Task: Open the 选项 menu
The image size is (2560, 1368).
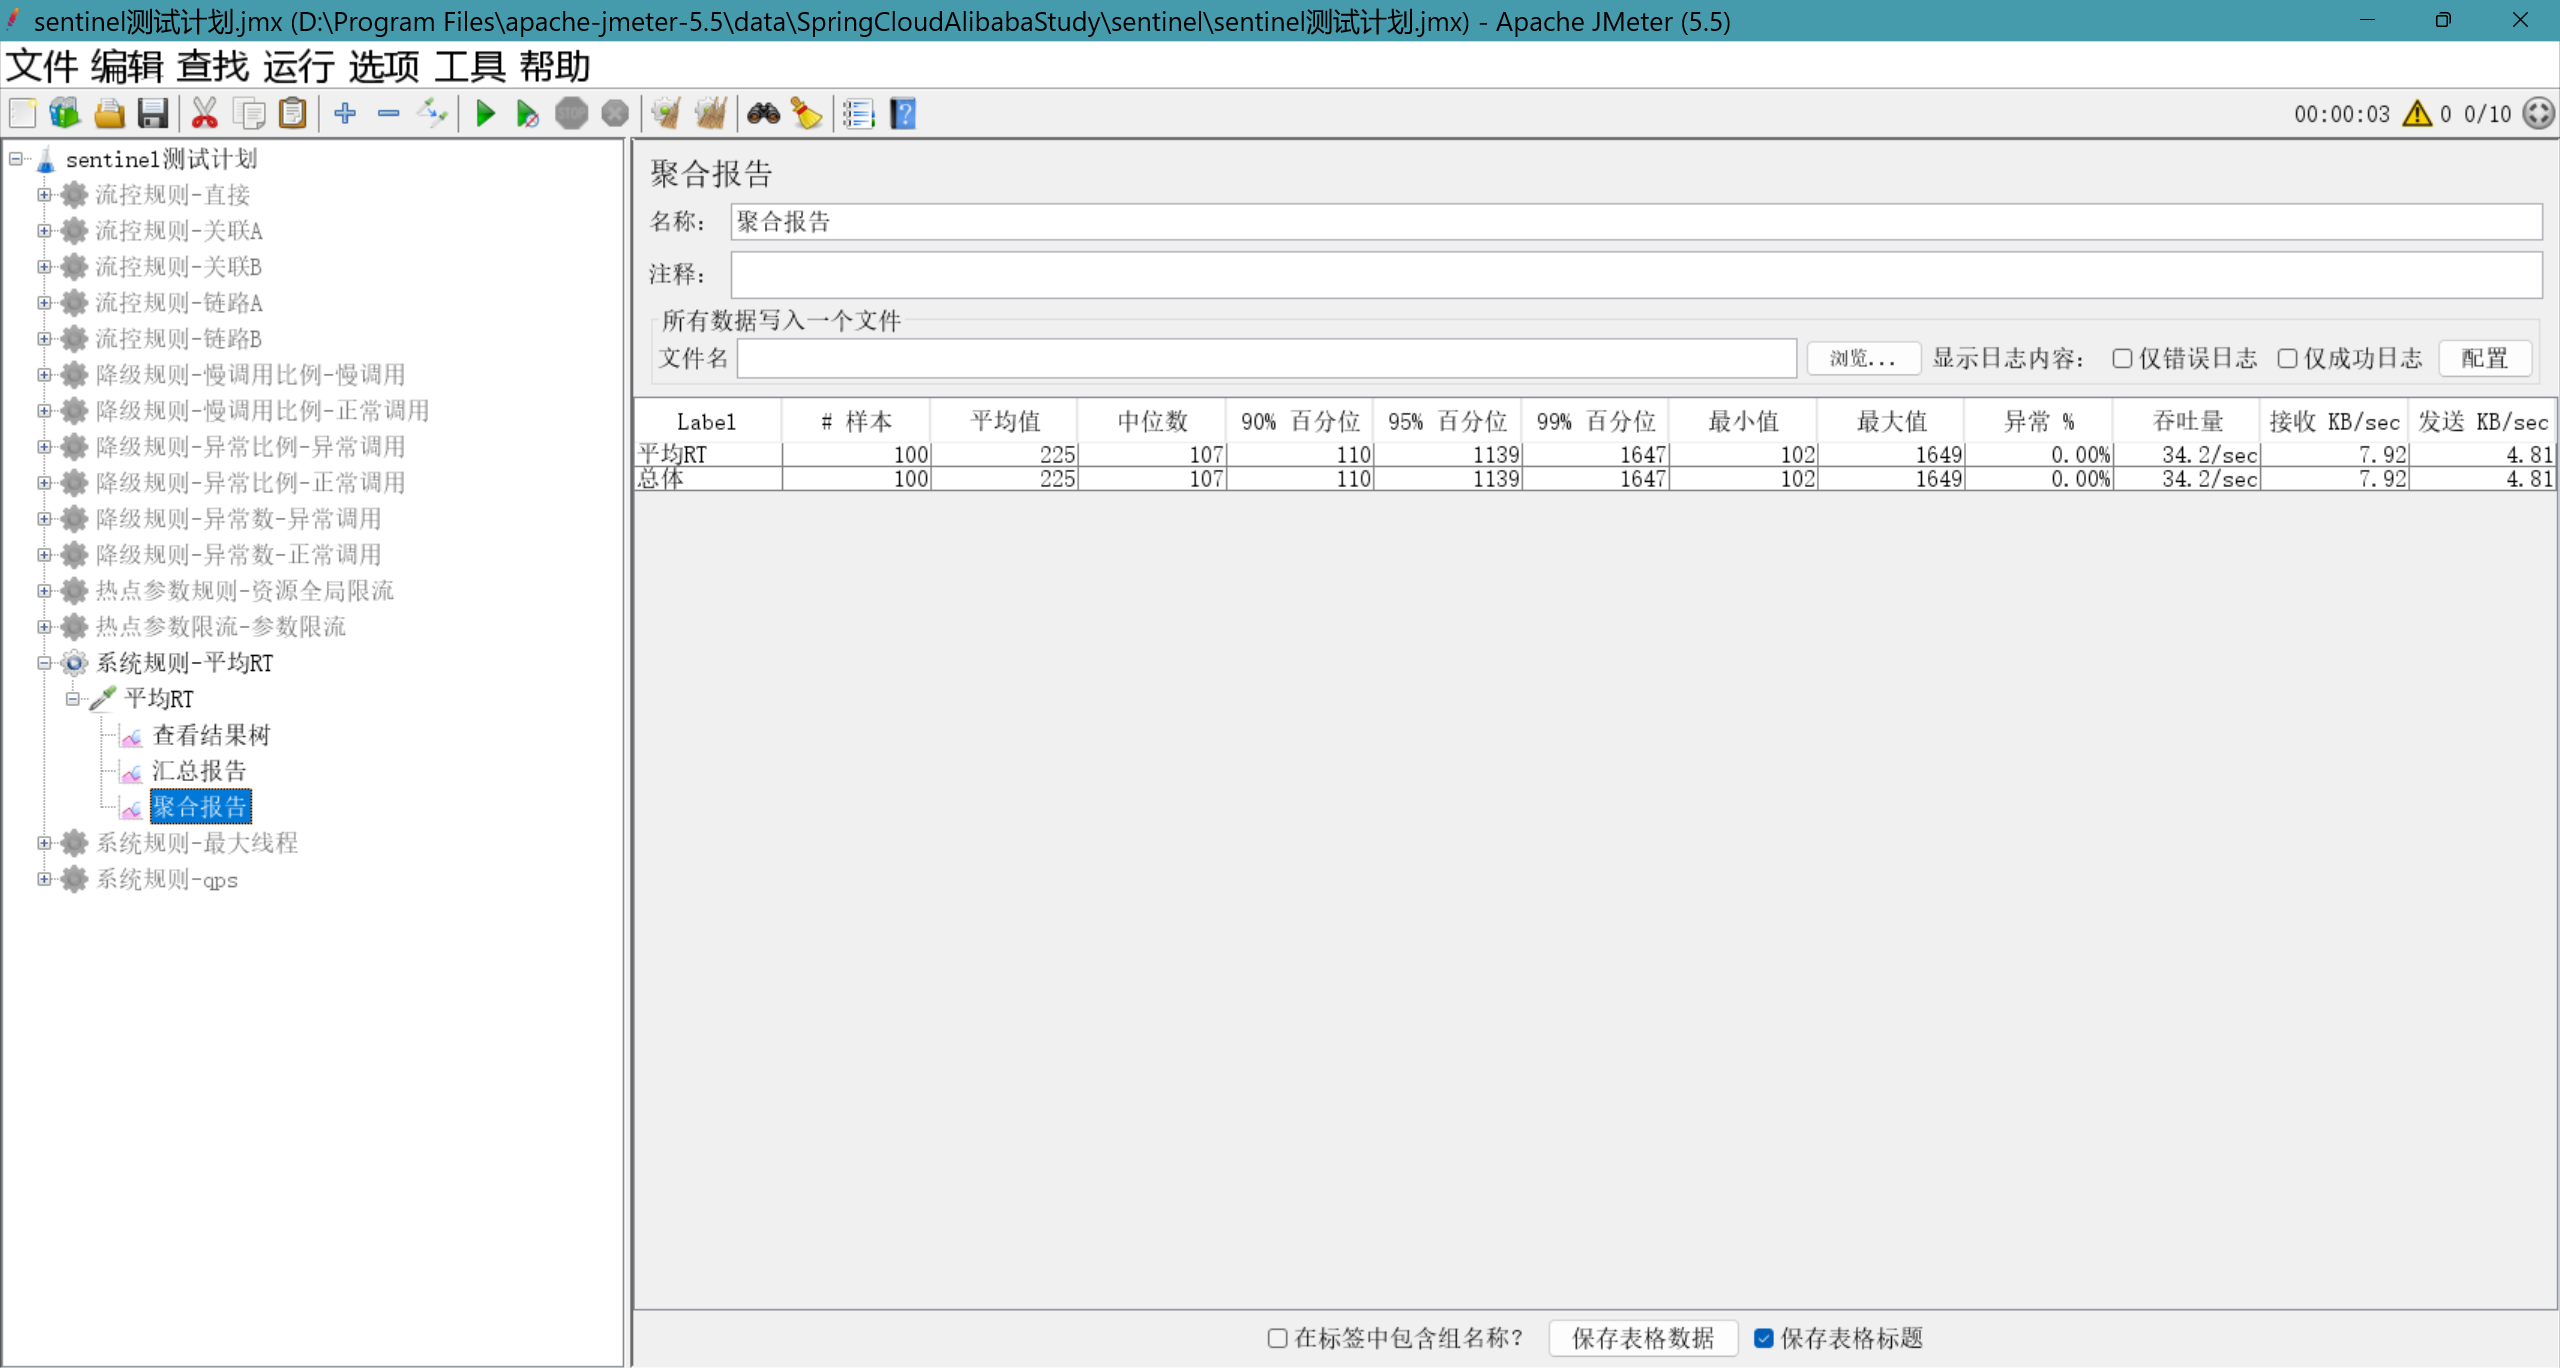Action: point(383,66)
